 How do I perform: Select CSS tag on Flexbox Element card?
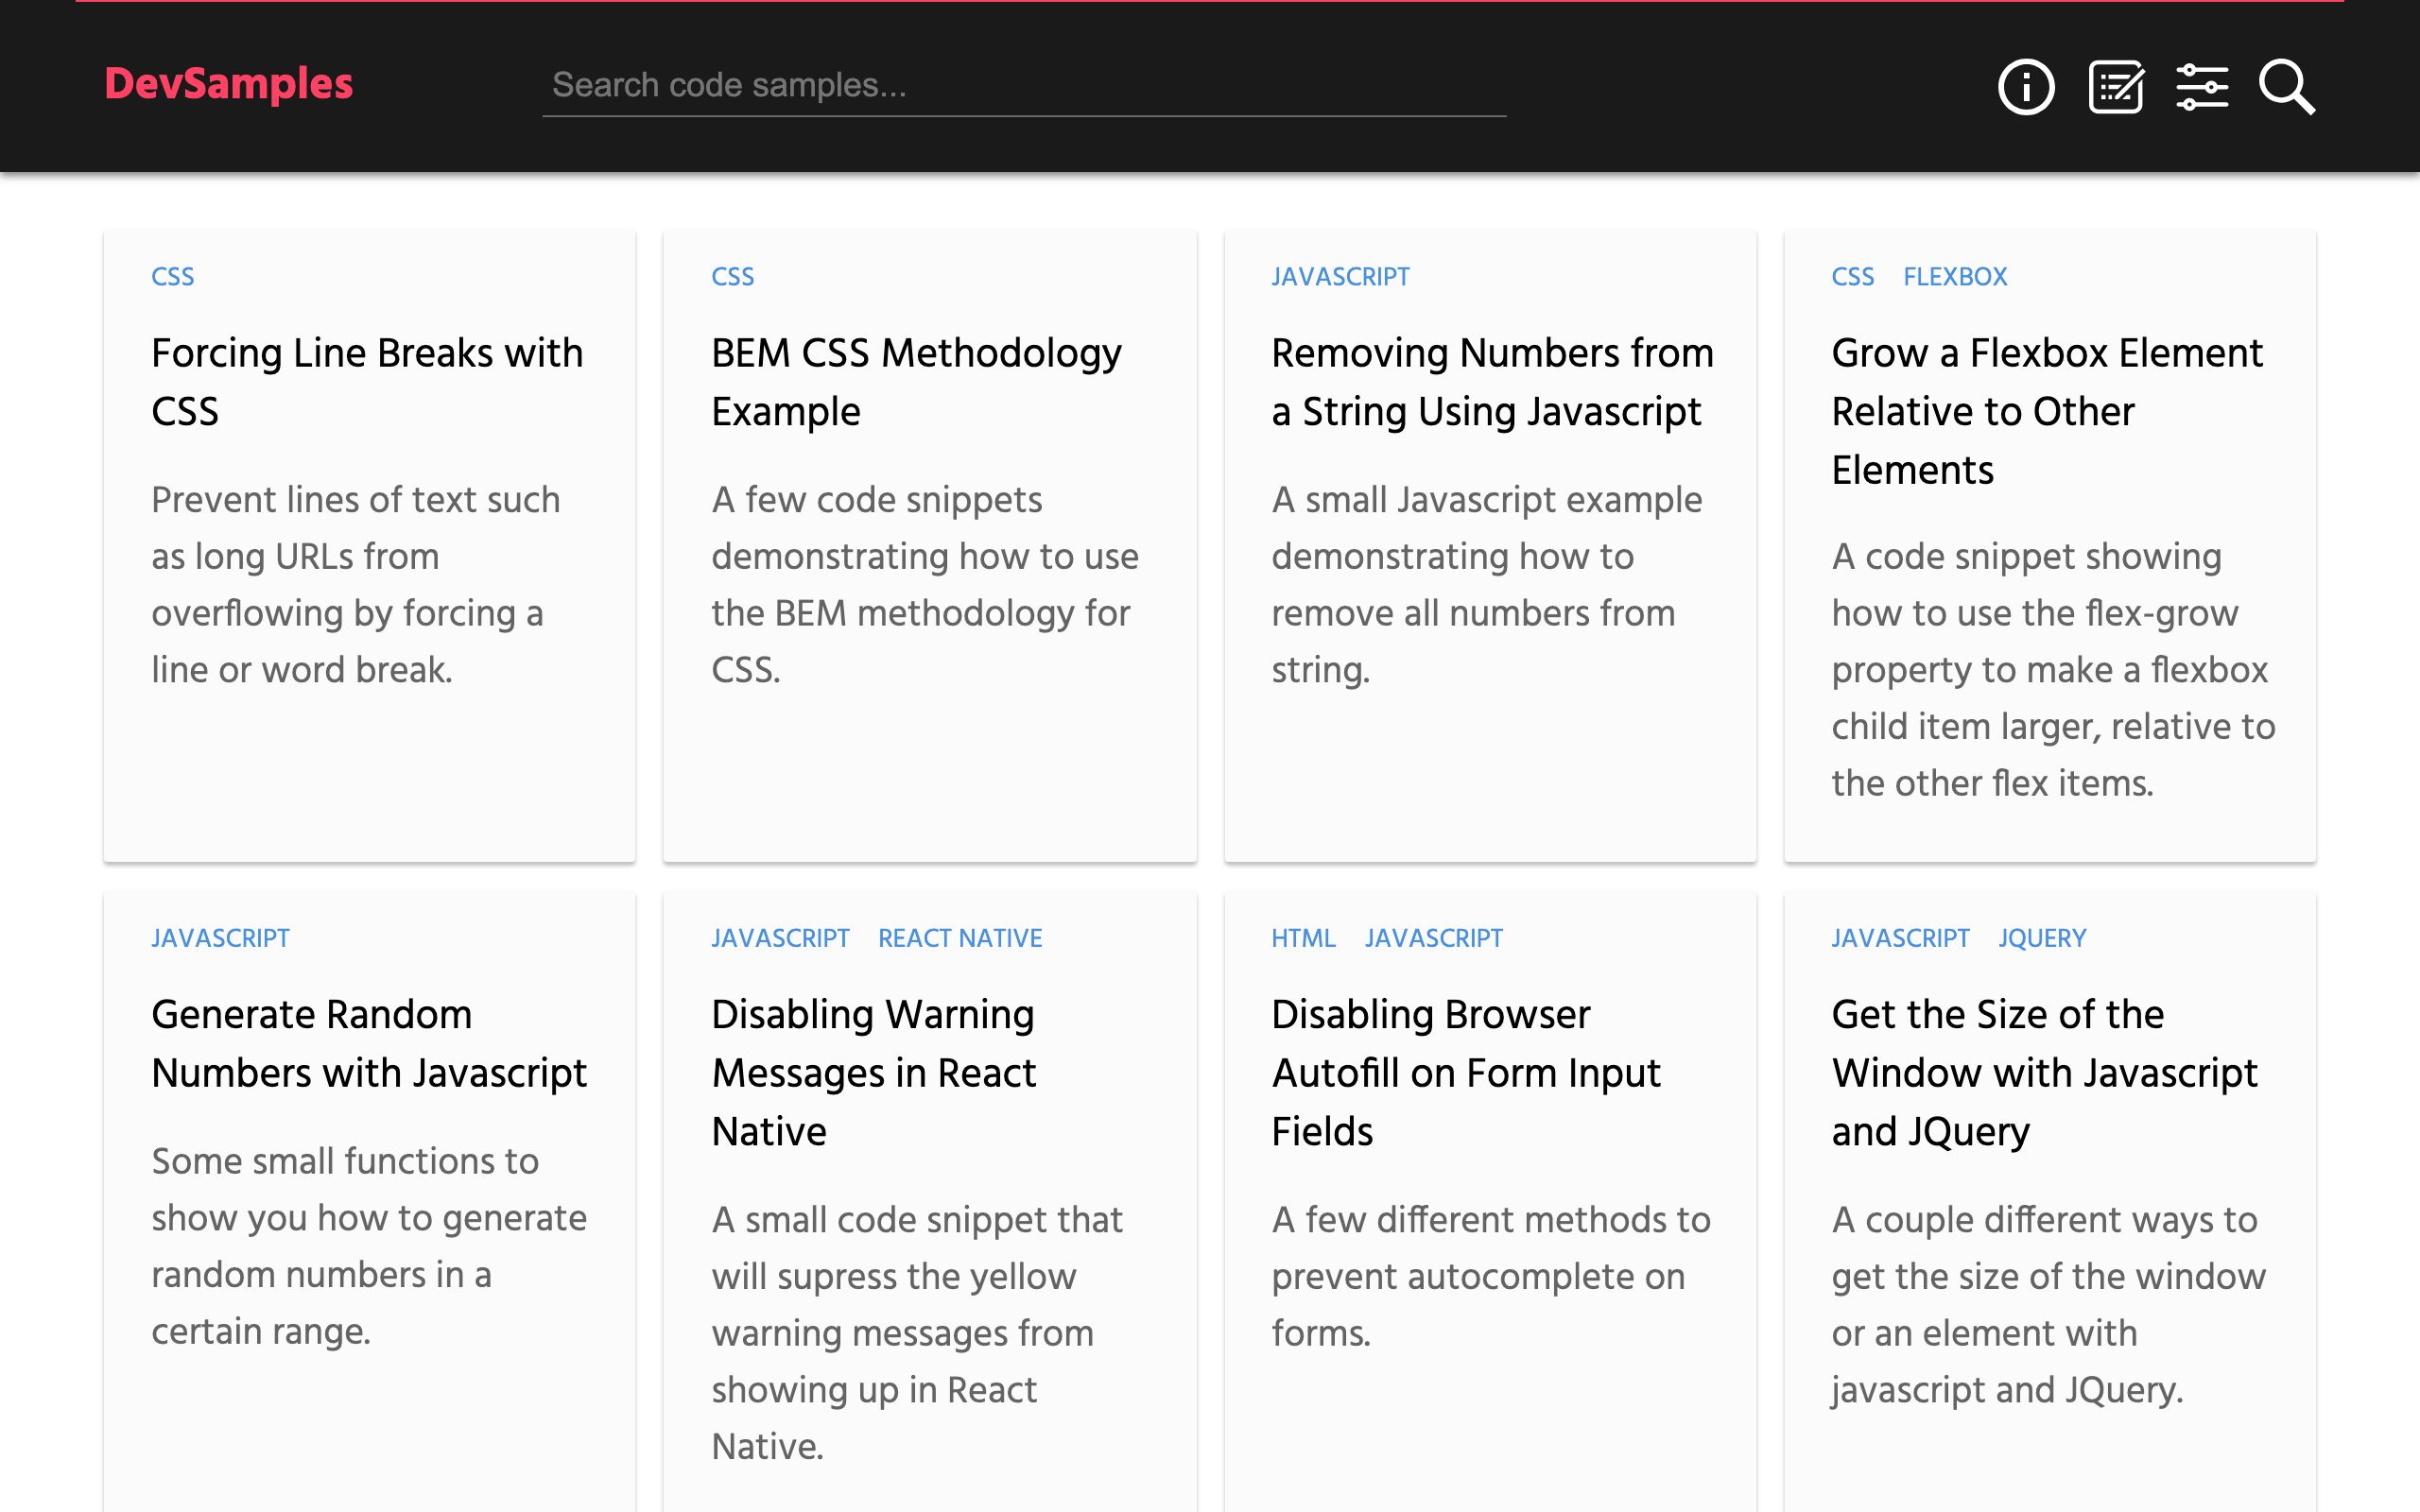pos(1853,277)
